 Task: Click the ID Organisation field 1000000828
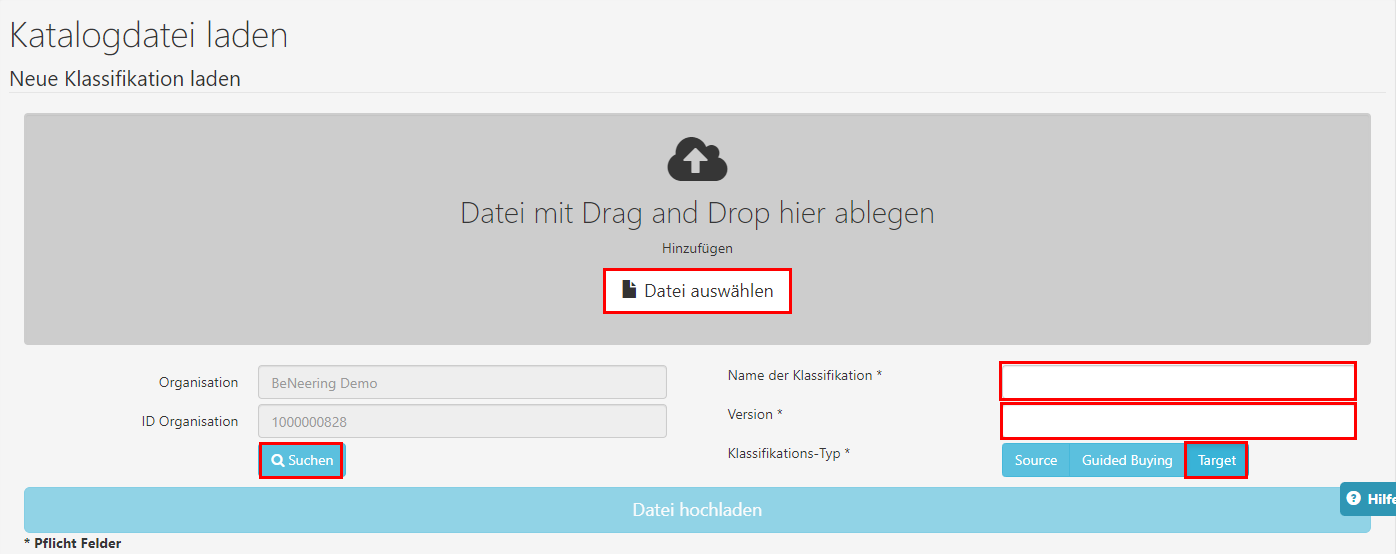point(462,421)
